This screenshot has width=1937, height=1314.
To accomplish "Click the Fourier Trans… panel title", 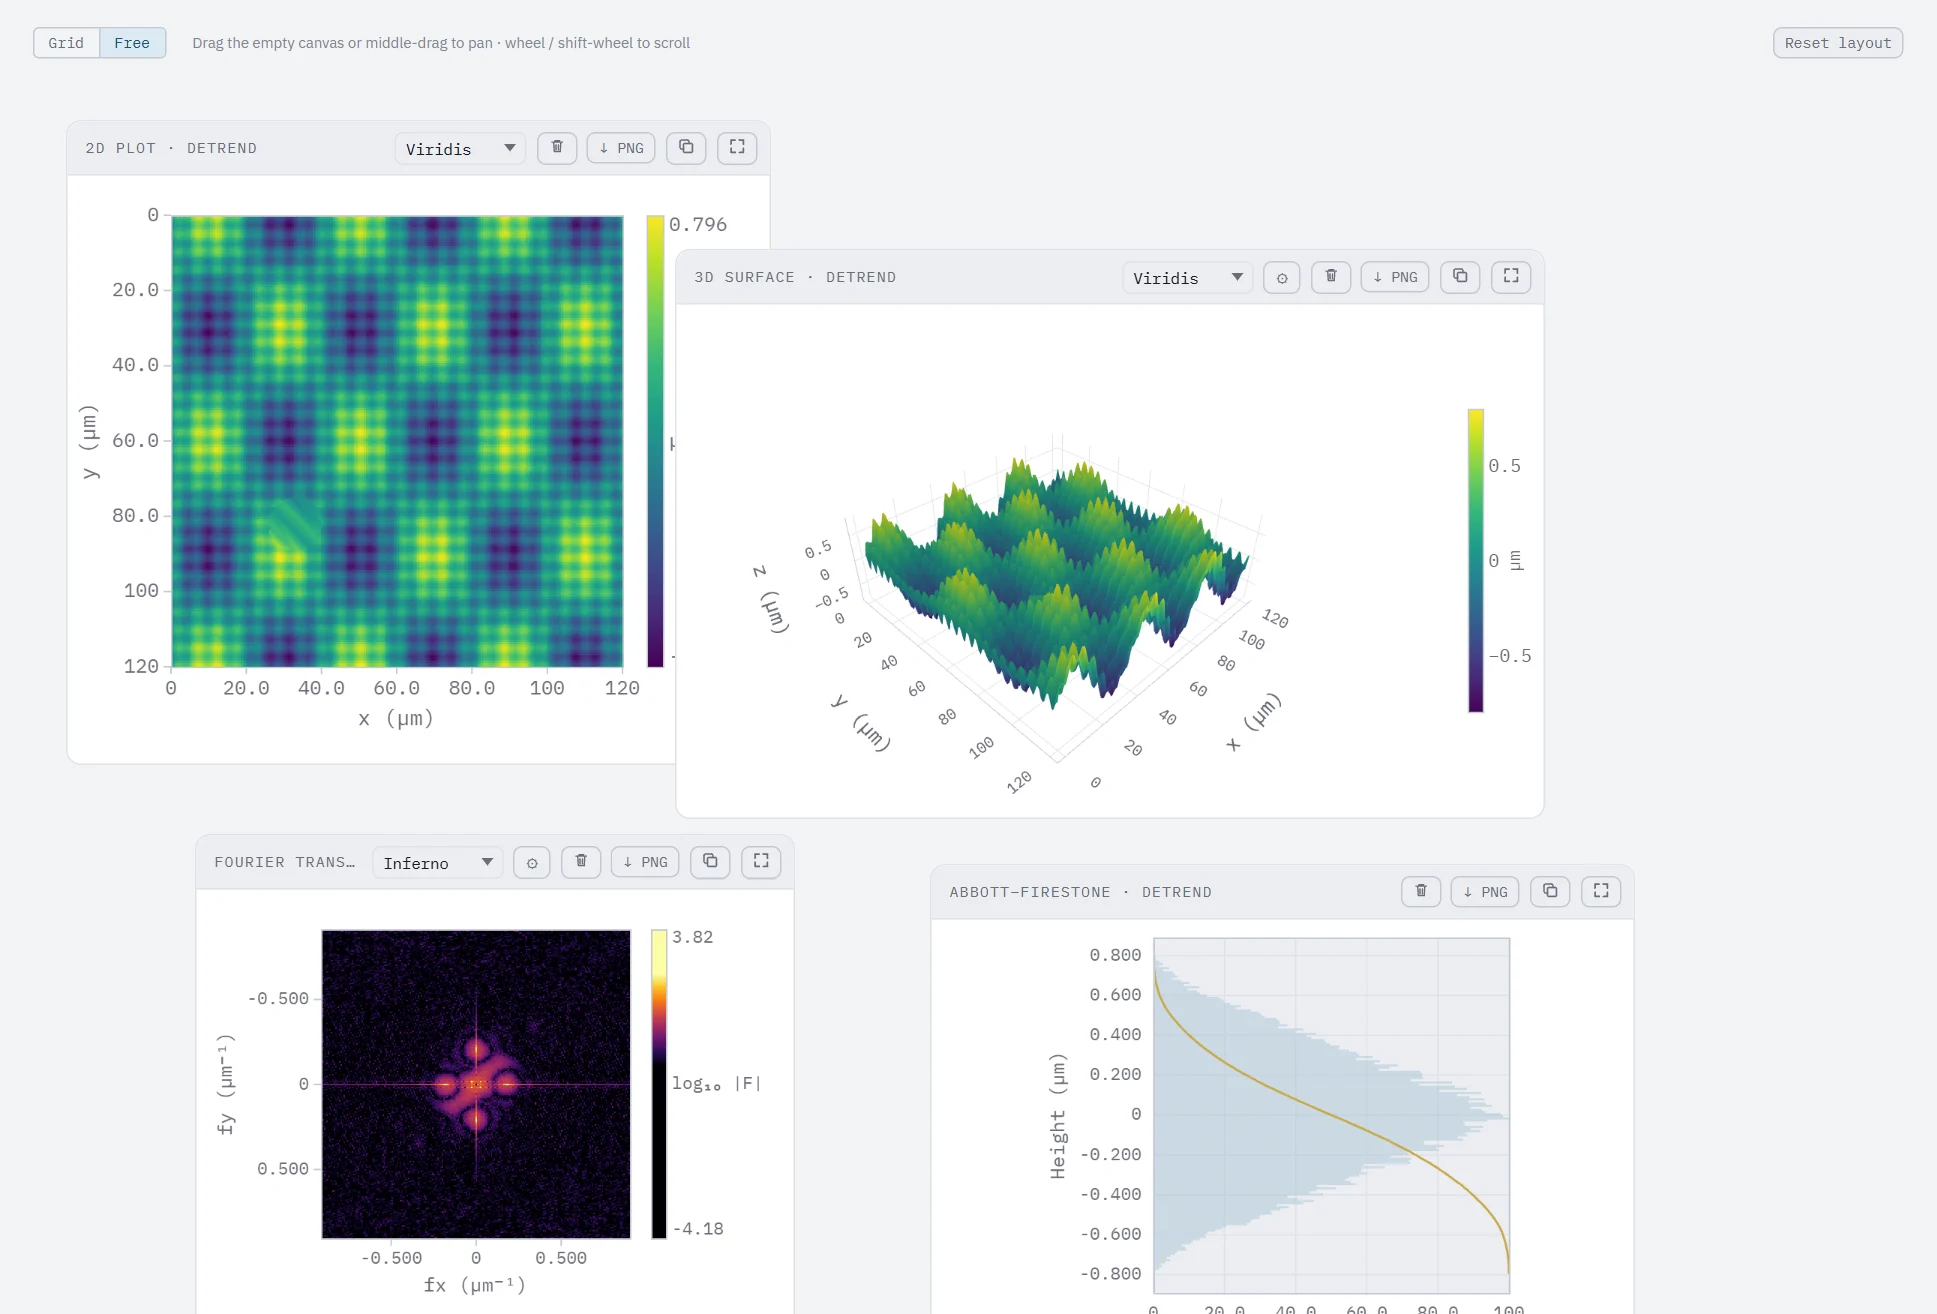I will 284,862.
